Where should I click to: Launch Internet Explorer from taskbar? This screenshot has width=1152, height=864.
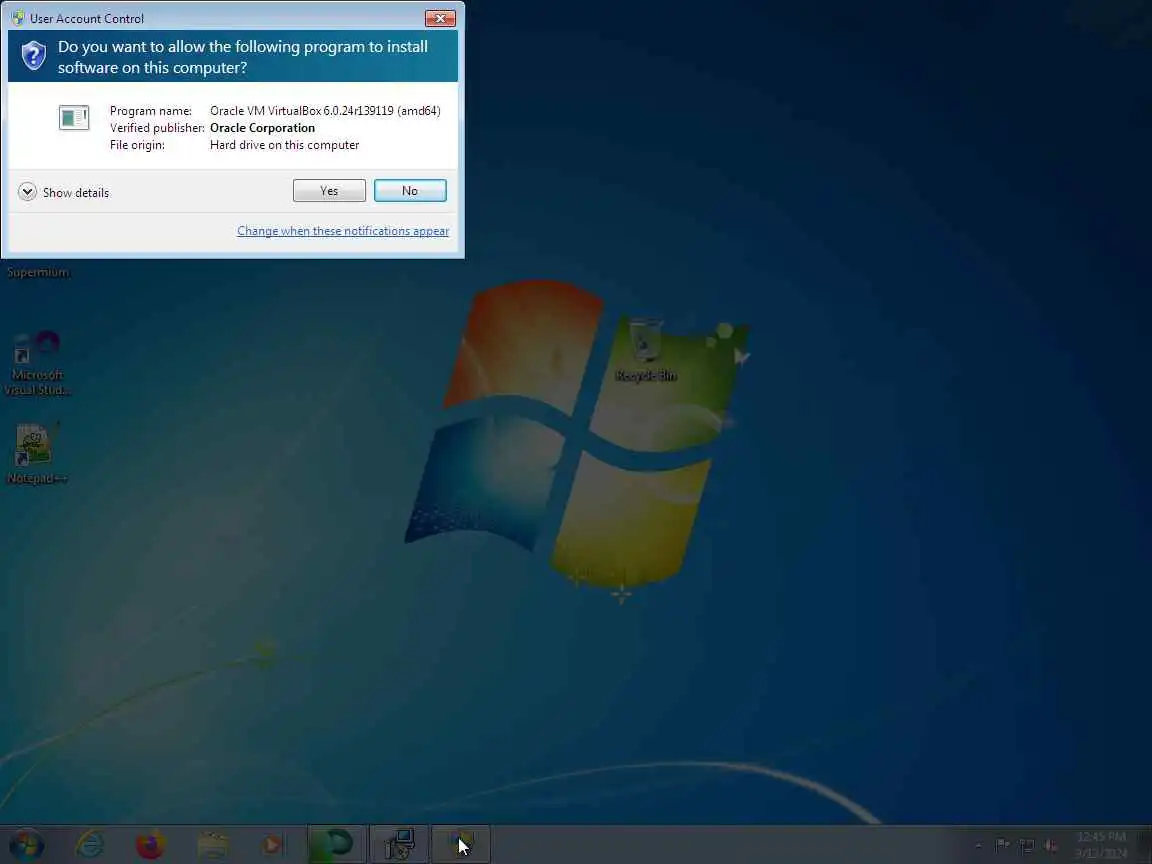coord(90,845)
